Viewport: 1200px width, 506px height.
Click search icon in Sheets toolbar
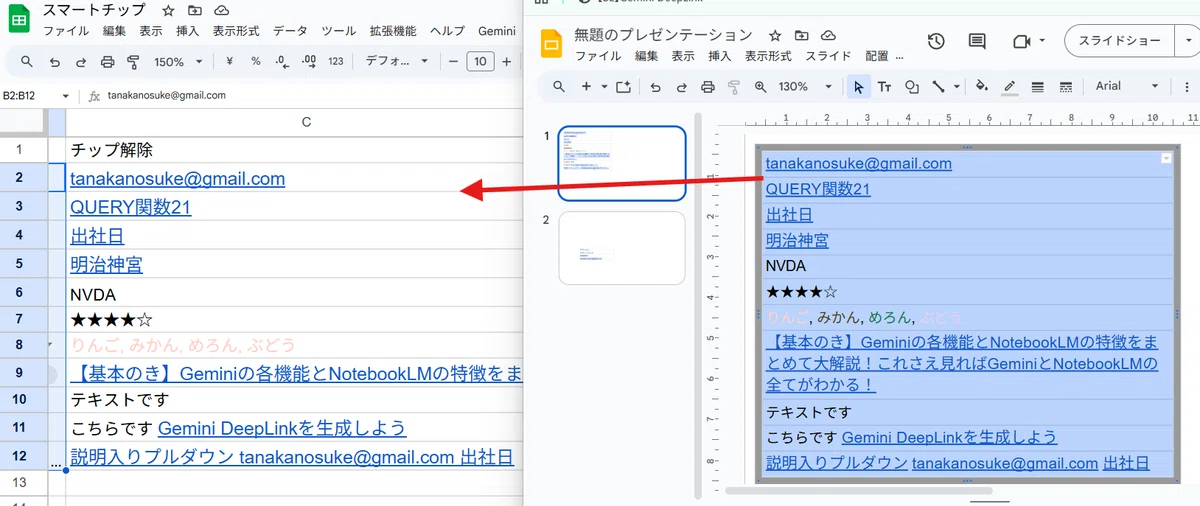click(27, 62)
